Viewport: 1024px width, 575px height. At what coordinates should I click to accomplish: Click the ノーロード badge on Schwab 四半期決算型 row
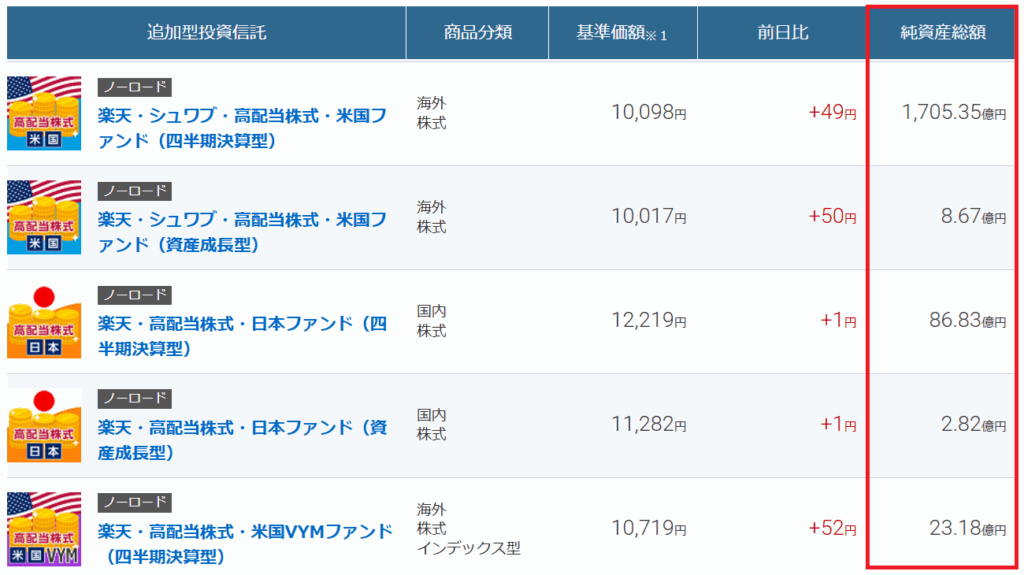(134, 87)
